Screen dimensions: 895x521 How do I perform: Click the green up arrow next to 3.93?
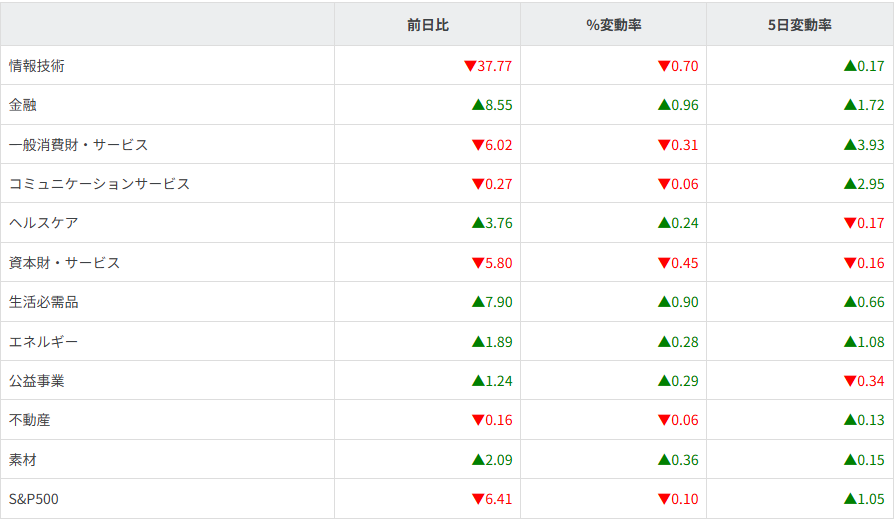(x=850, y=145)
